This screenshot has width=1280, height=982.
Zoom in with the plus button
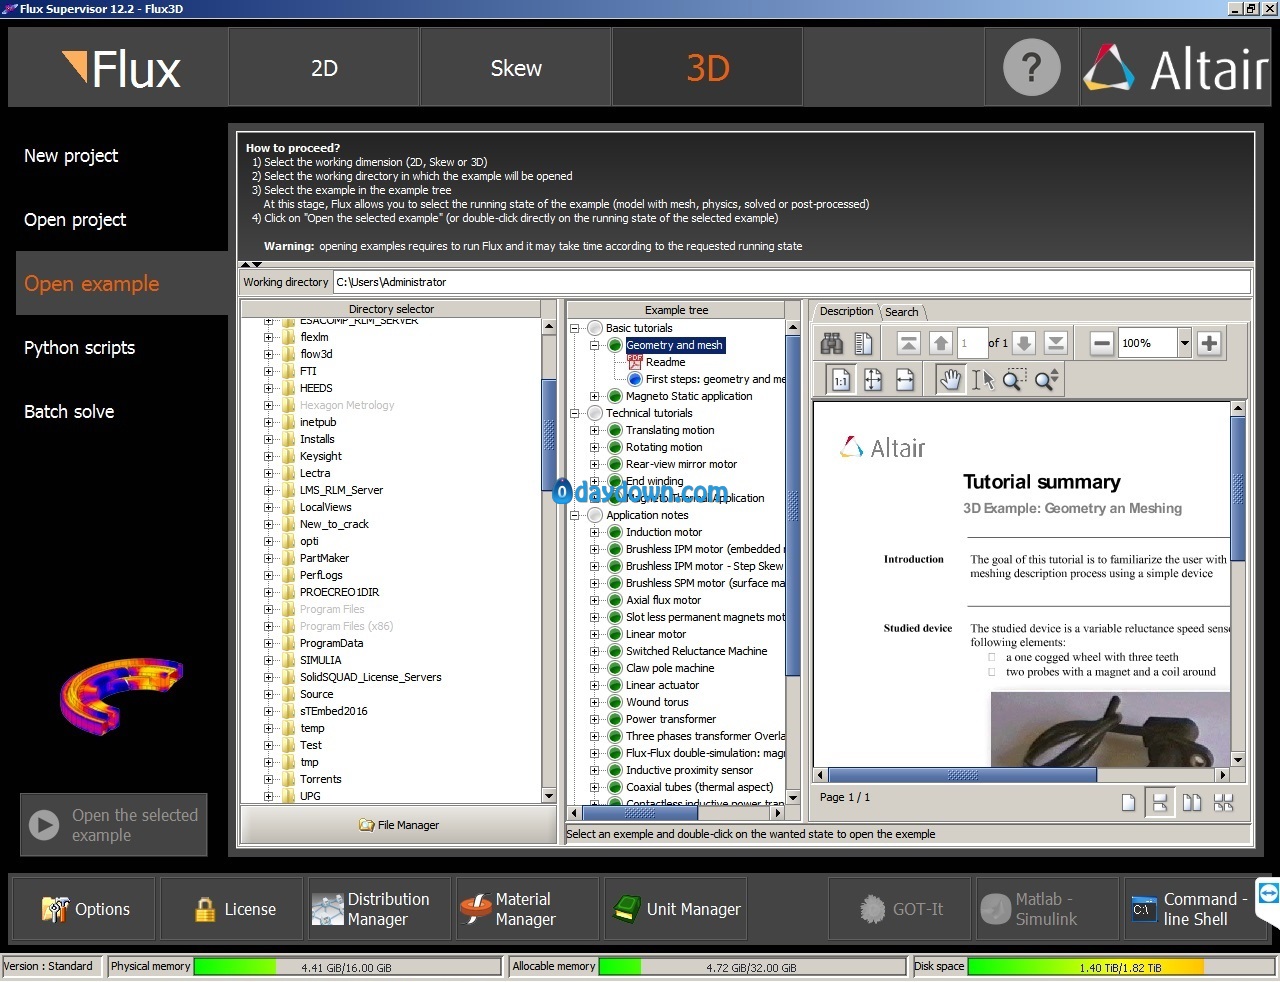coord(1209,344)
